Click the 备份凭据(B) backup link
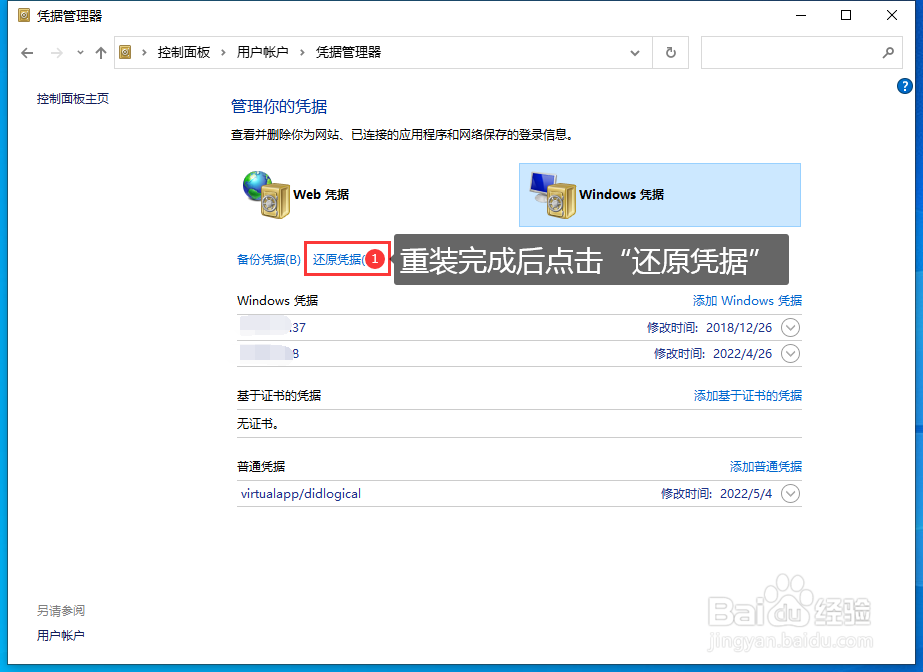 click(266, 258)
